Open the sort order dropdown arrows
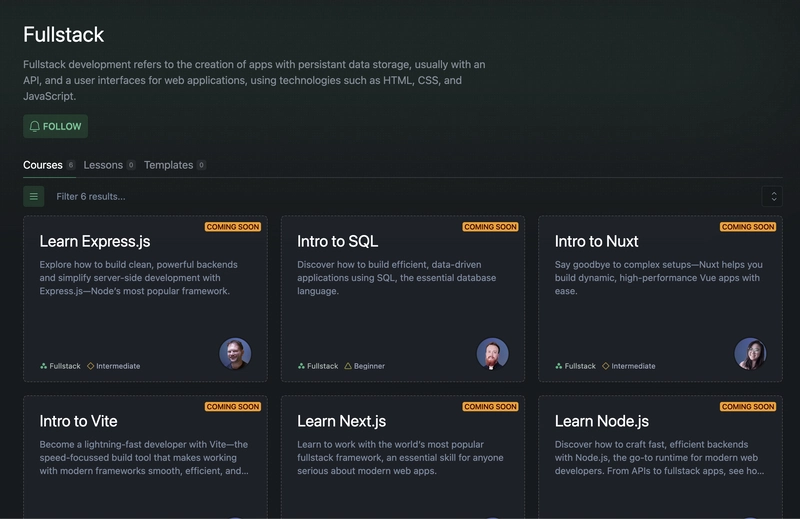This screenshot has height=519, width=800. coord(773,196)
